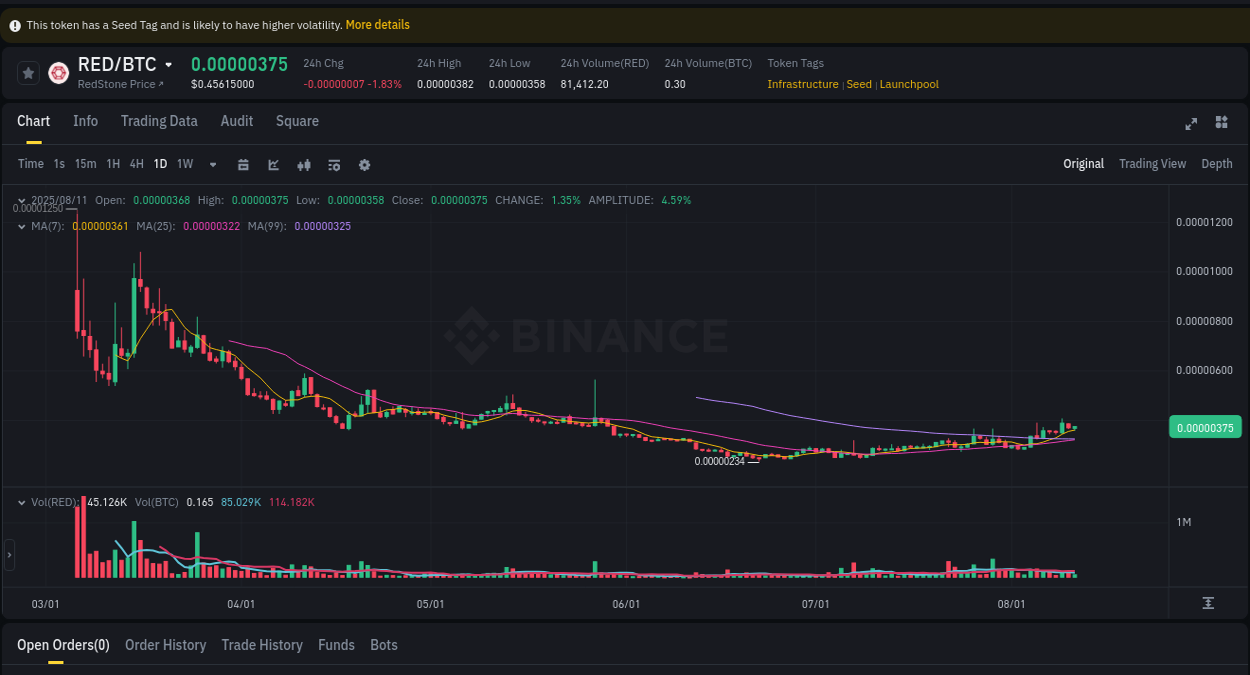Image resolution: width=1250 pixels, height=675 pixels.
Task: Open the candlestick chart style icon
Action: point(304,164)
